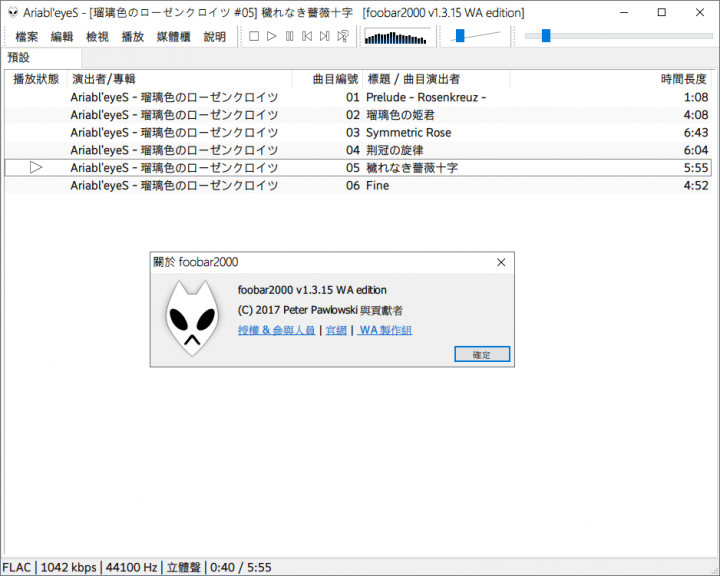Close the 關於 foobar2000 dialog
720x576 pixels.
501,262
